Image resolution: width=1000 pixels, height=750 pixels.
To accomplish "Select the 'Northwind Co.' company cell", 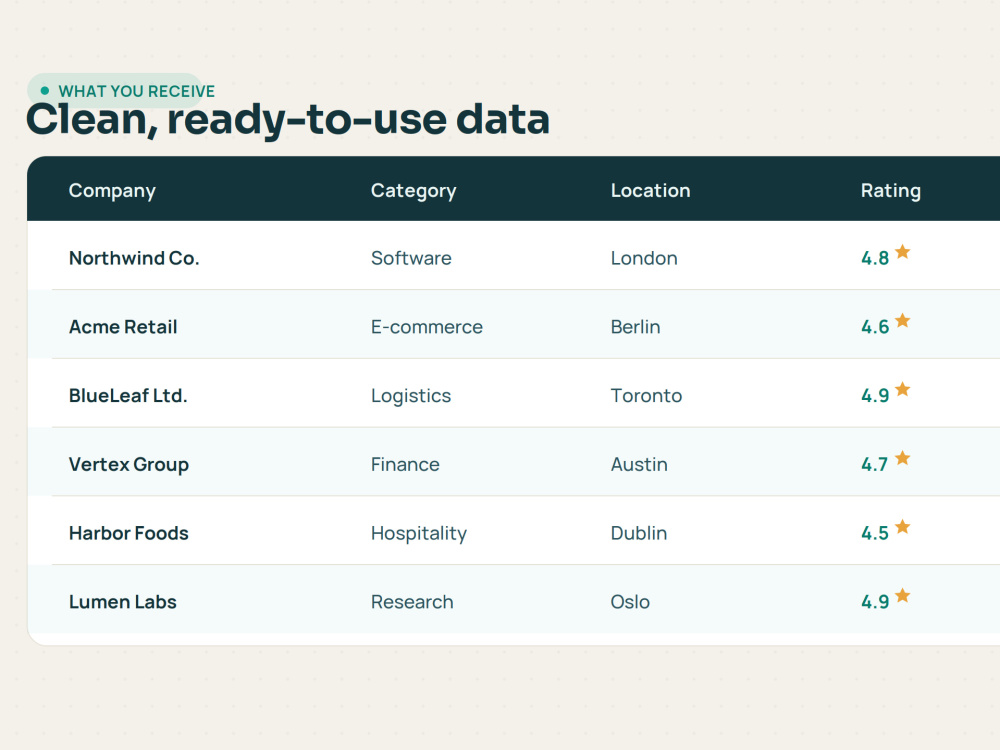I will point(134,258).
